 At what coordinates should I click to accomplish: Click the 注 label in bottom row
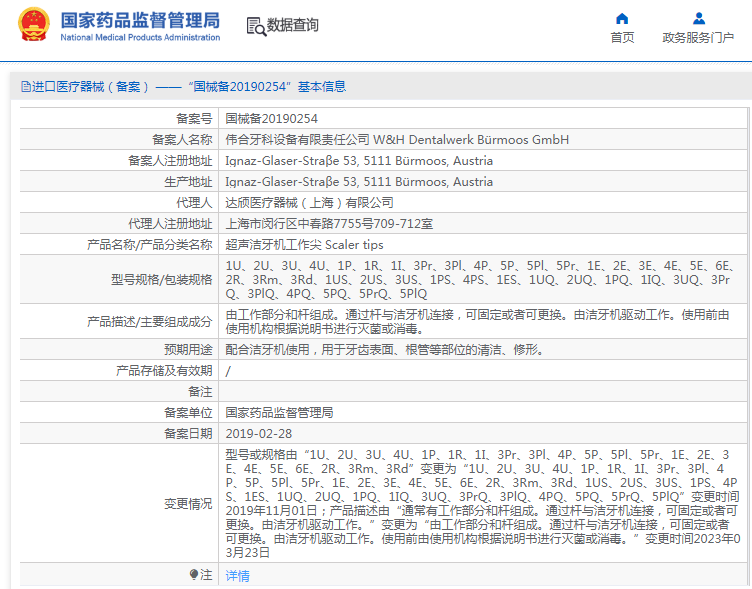206,575
